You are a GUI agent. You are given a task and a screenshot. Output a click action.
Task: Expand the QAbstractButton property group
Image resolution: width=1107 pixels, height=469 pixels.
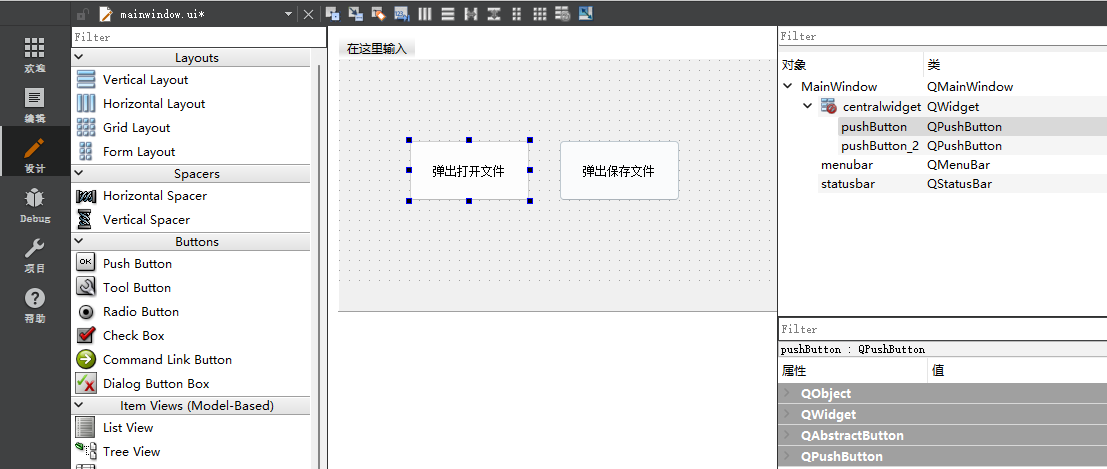click(x=786, y=435)
